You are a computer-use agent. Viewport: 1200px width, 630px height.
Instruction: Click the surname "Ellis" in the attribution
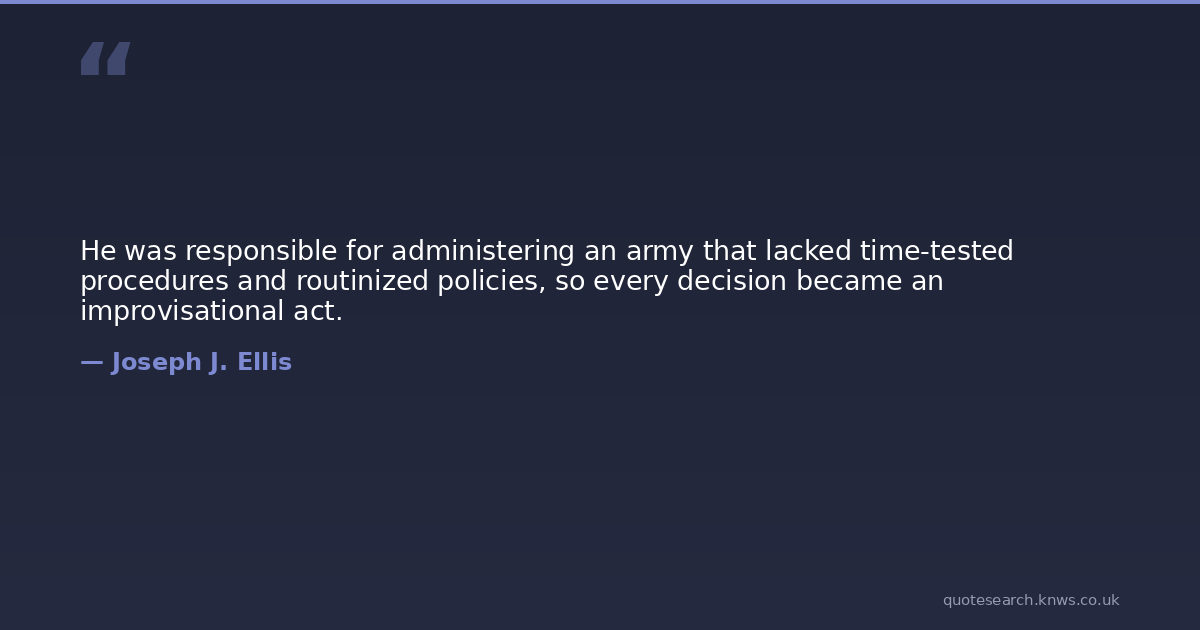tap(264, 363)
